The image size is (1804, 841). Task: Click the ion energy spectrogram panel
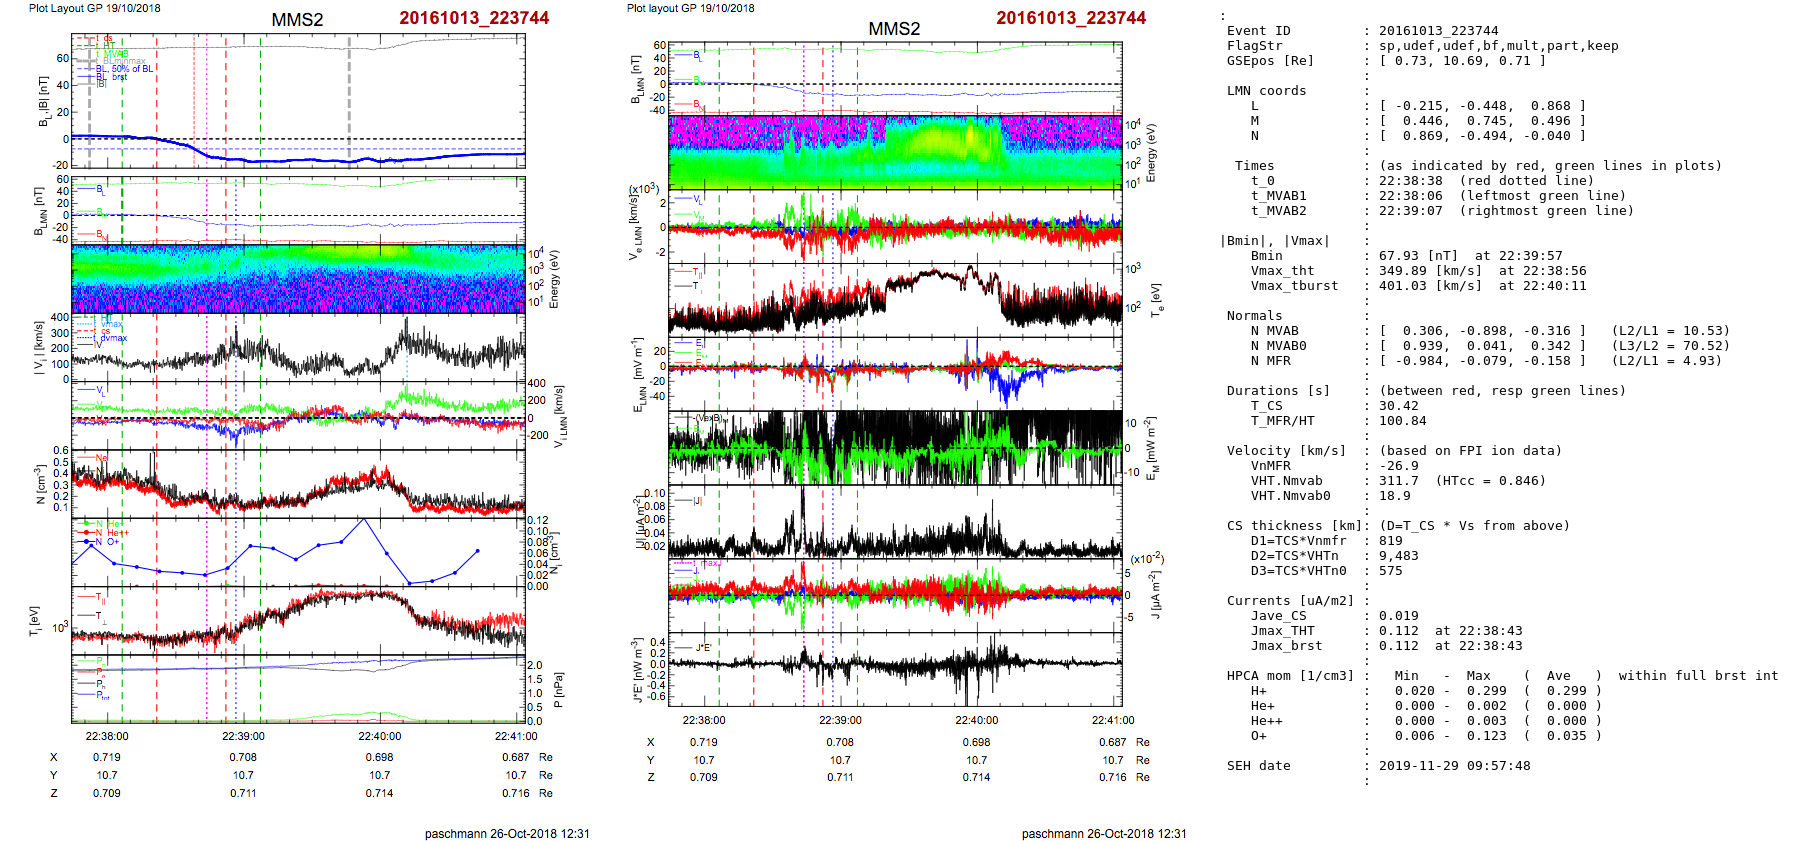[x=298, y=278]
